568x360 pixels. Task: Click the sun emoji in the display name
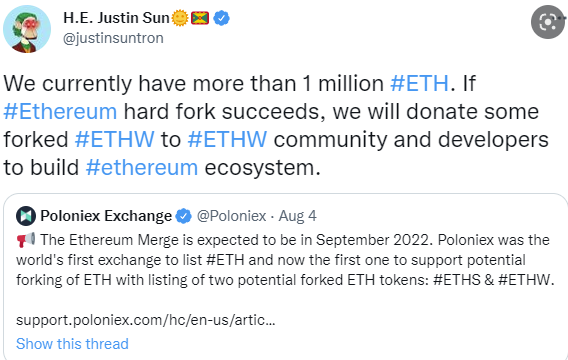(x=180, y=18)
